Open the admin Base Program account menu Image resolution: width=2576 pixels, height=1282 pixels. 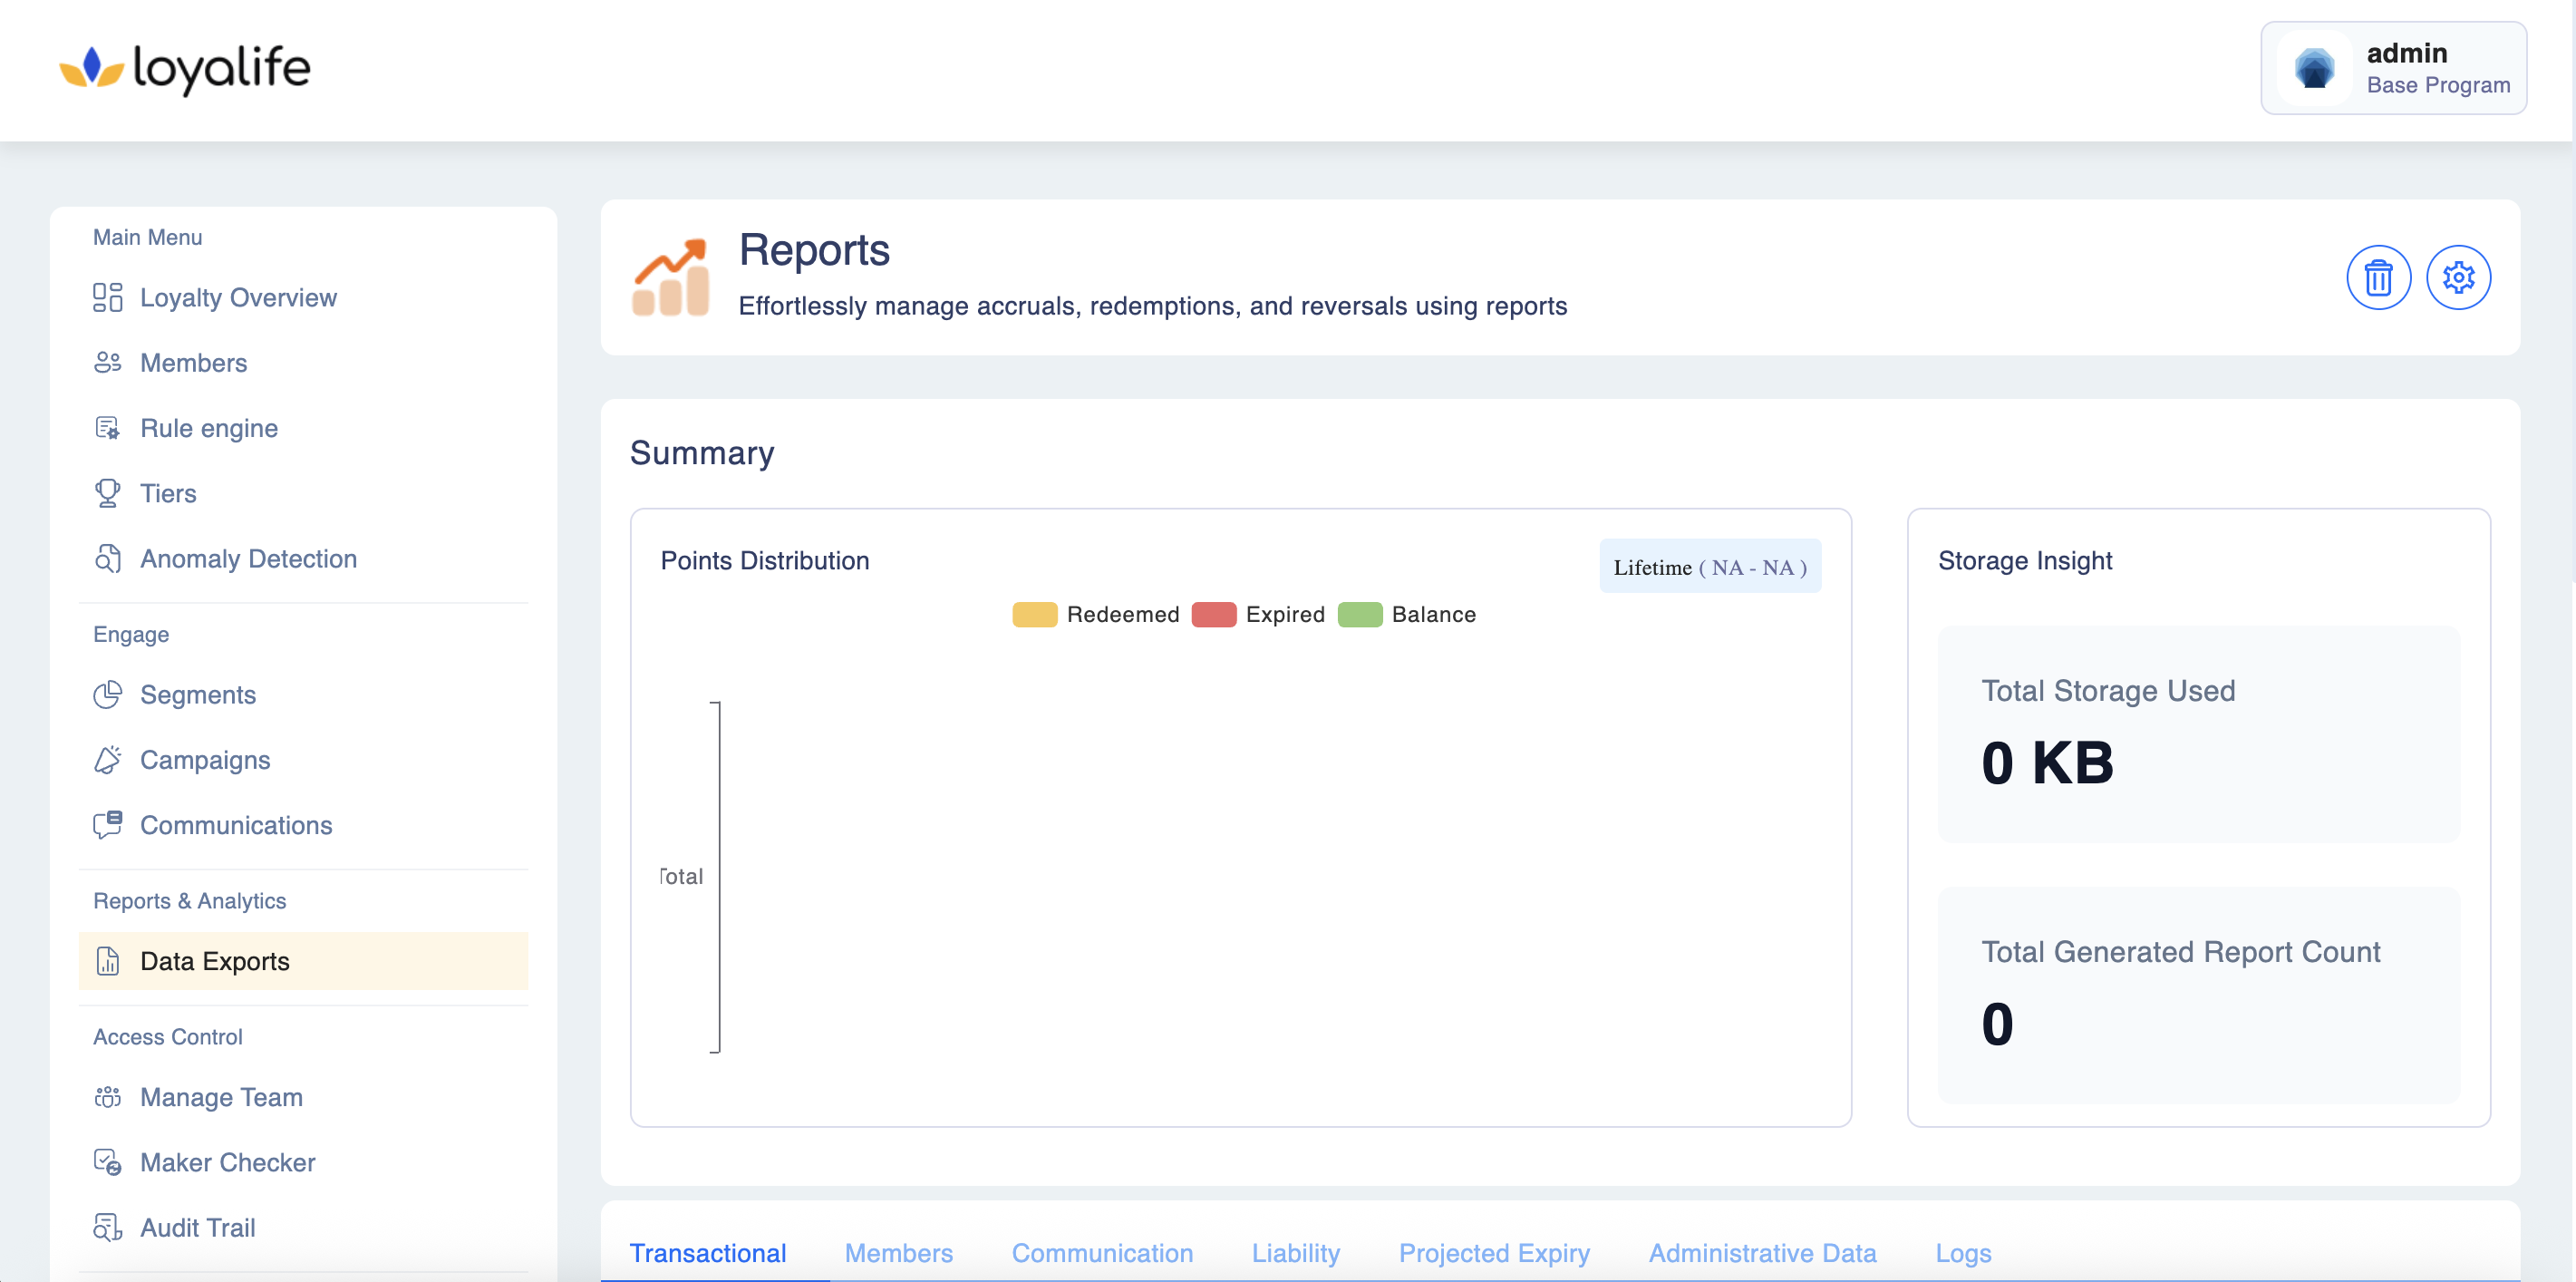[x=2392, y=69]
